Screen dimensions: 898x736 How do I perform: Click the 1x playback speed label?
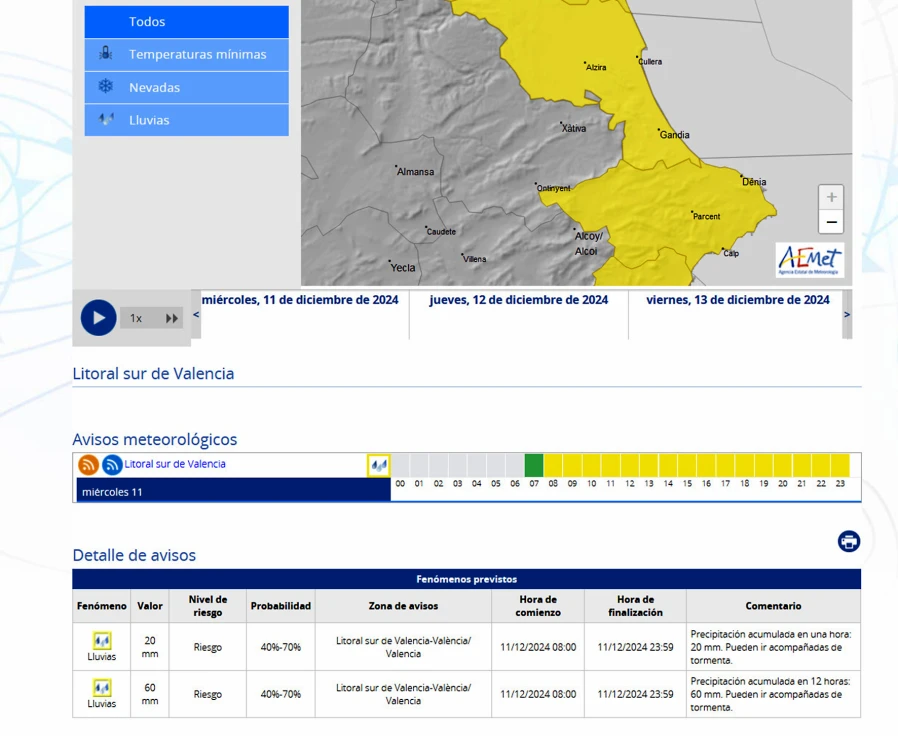pos(136,318)
